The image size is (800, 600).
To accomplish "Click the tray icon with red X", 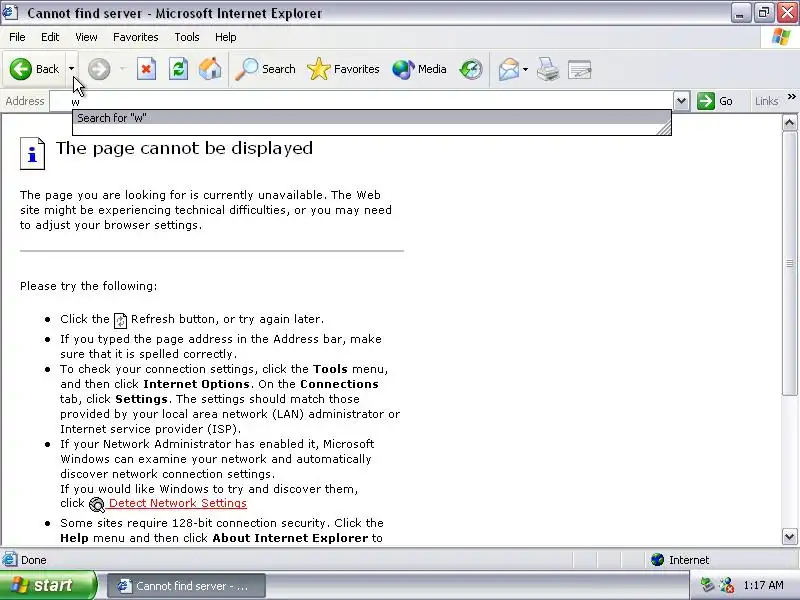I will click(727, 585).
